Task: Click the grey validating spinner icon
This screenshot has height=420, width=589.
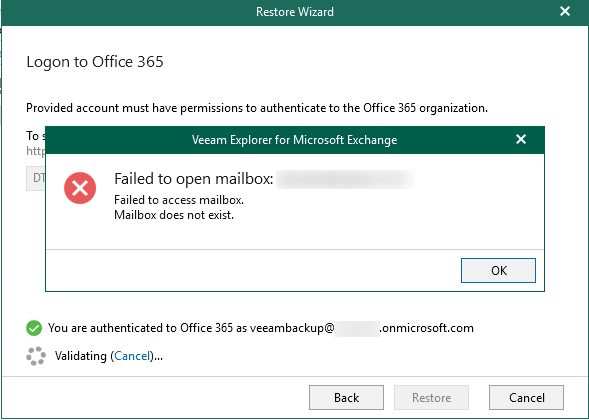Action: [x=36, y=356]
